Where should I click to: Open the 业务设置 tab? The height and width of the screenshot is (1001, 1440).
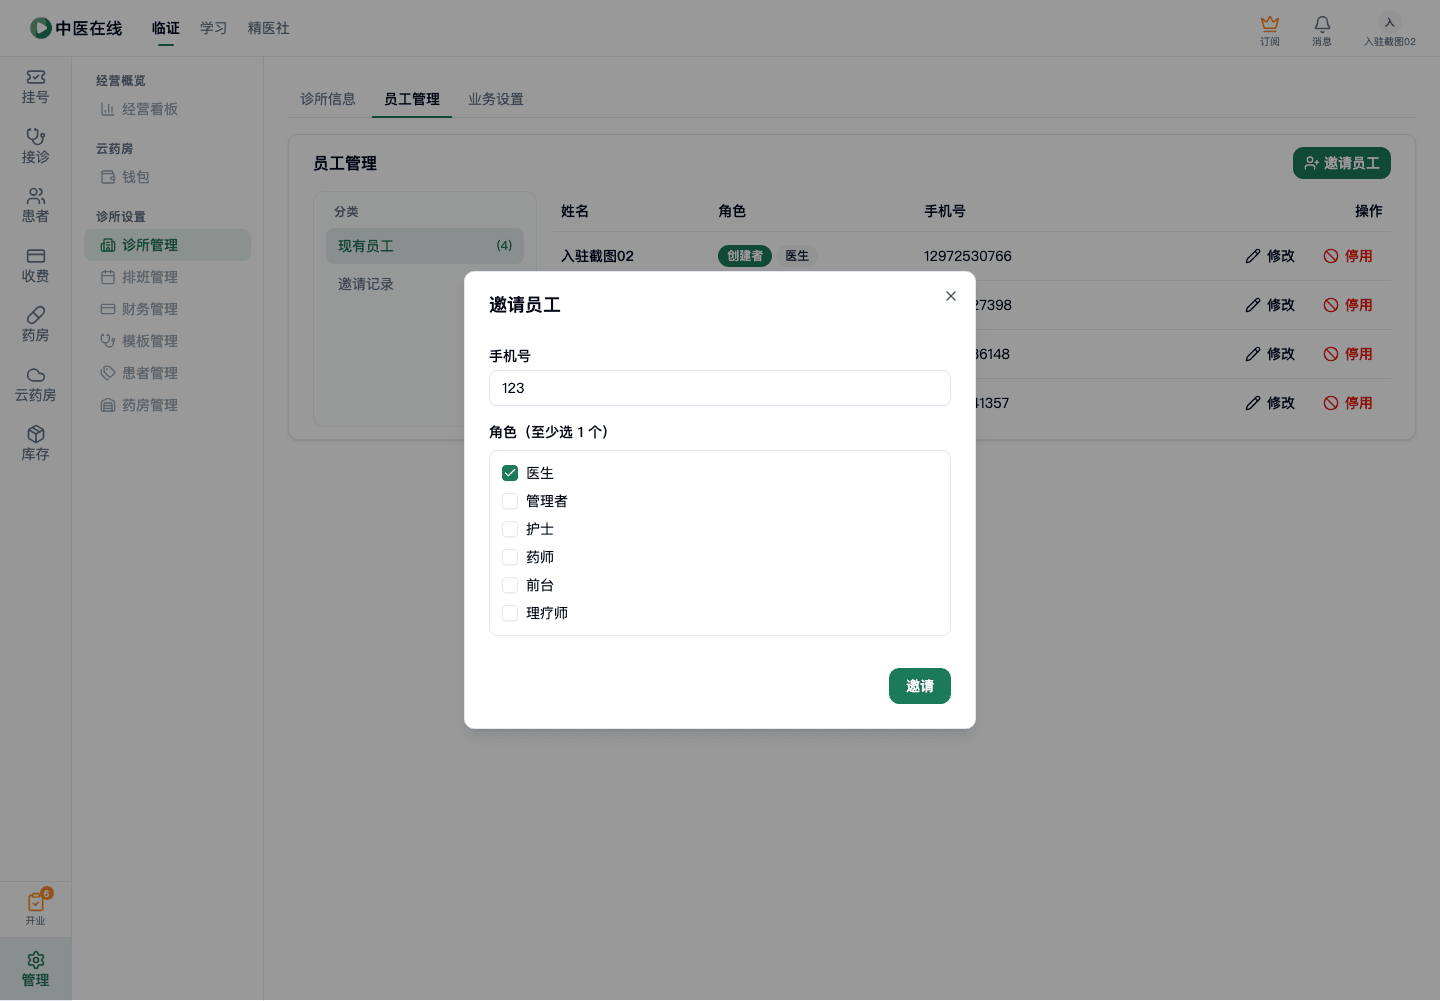pos(496,99)
